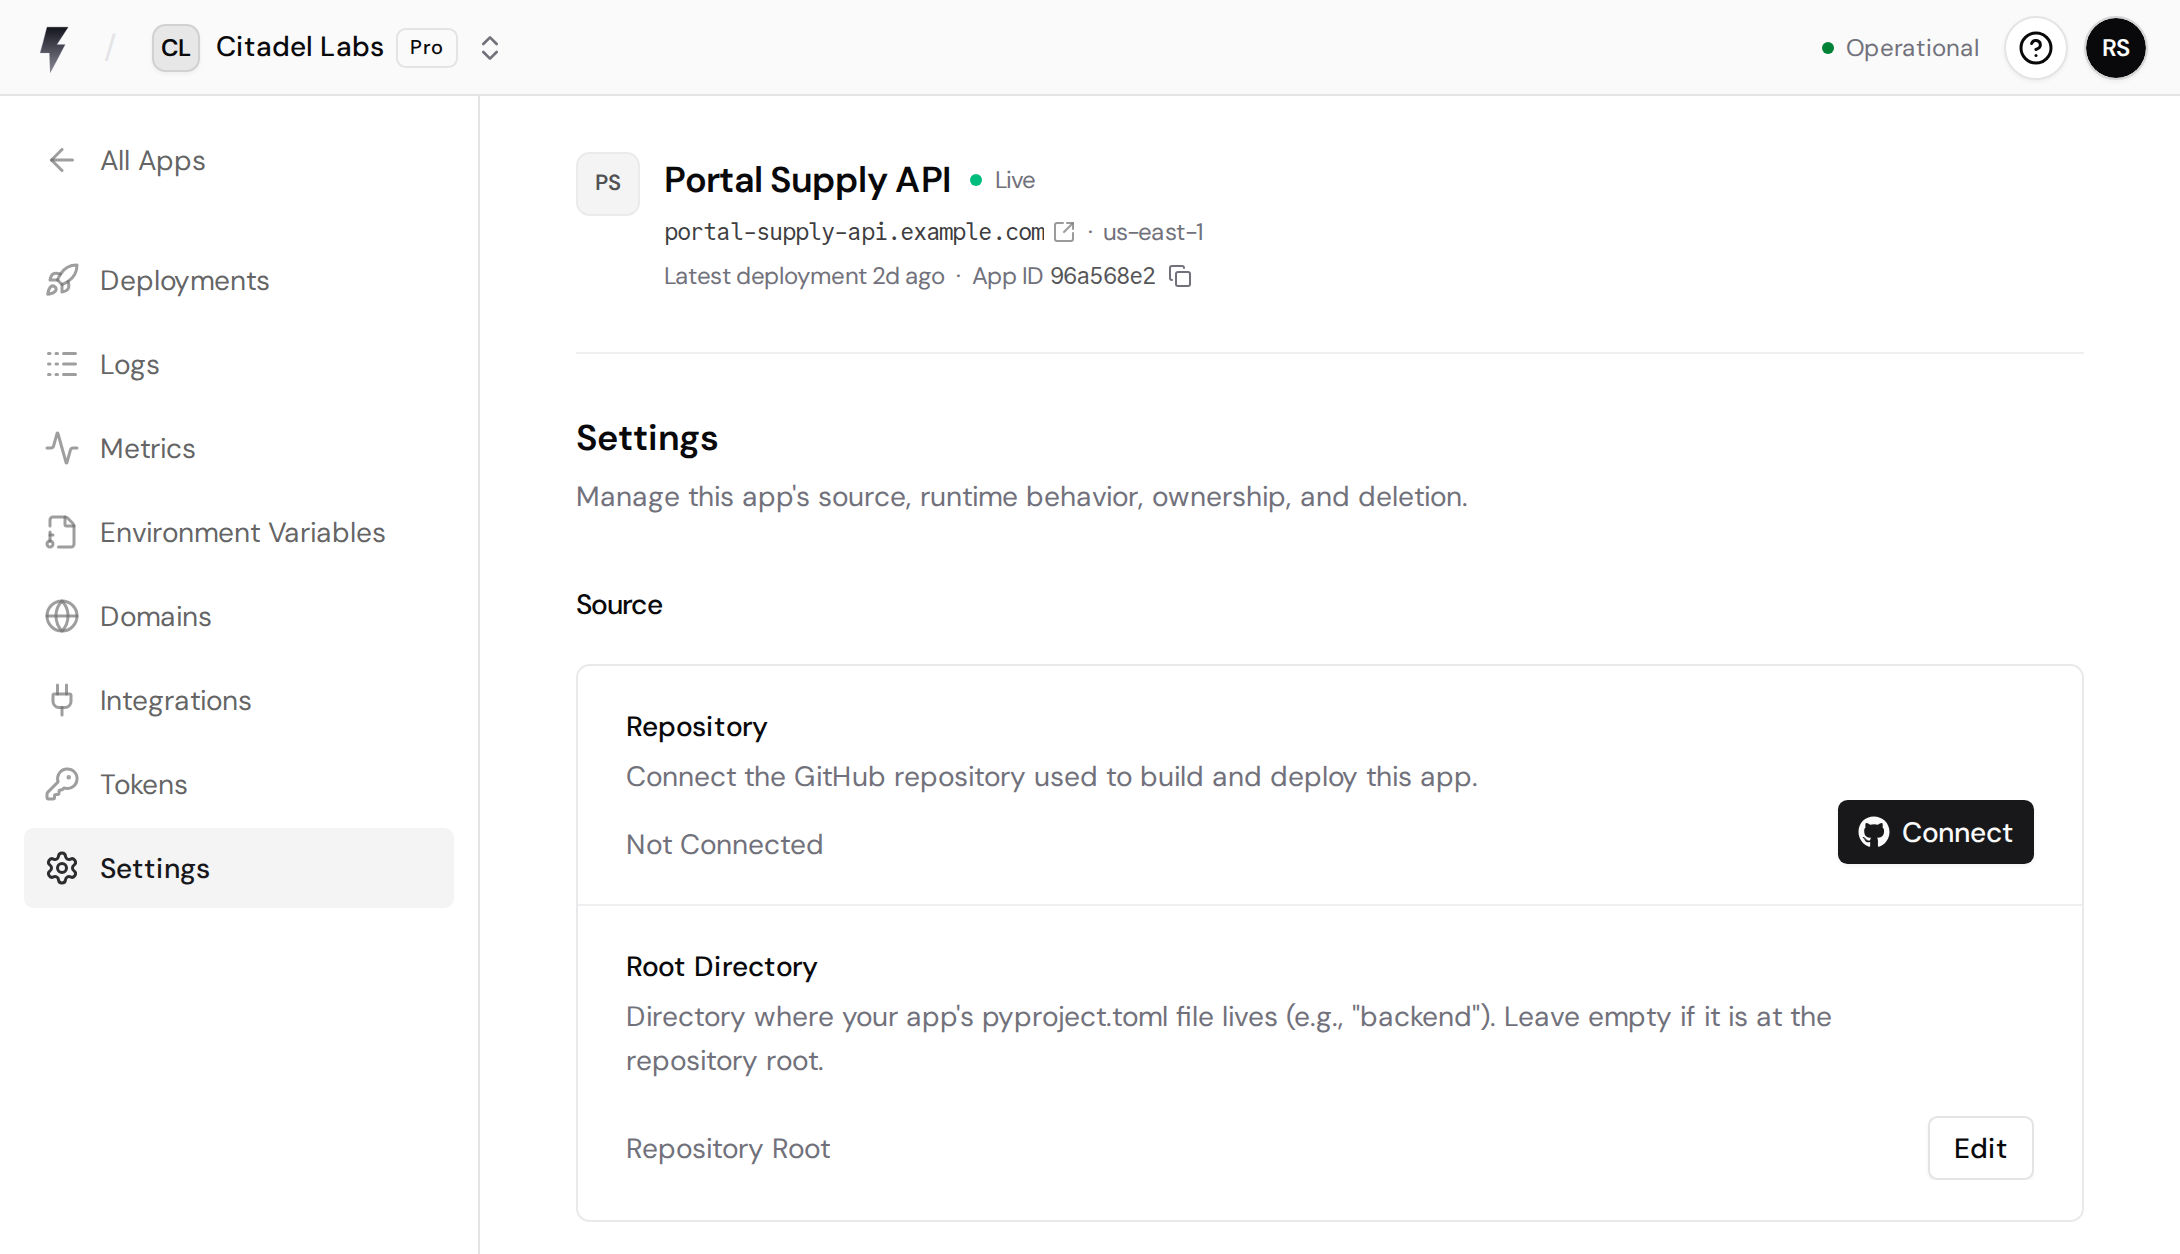The width and height of the screenshot is (2180, 1254).
Task: Open the RS user avatar menu
Action: 2115,48
